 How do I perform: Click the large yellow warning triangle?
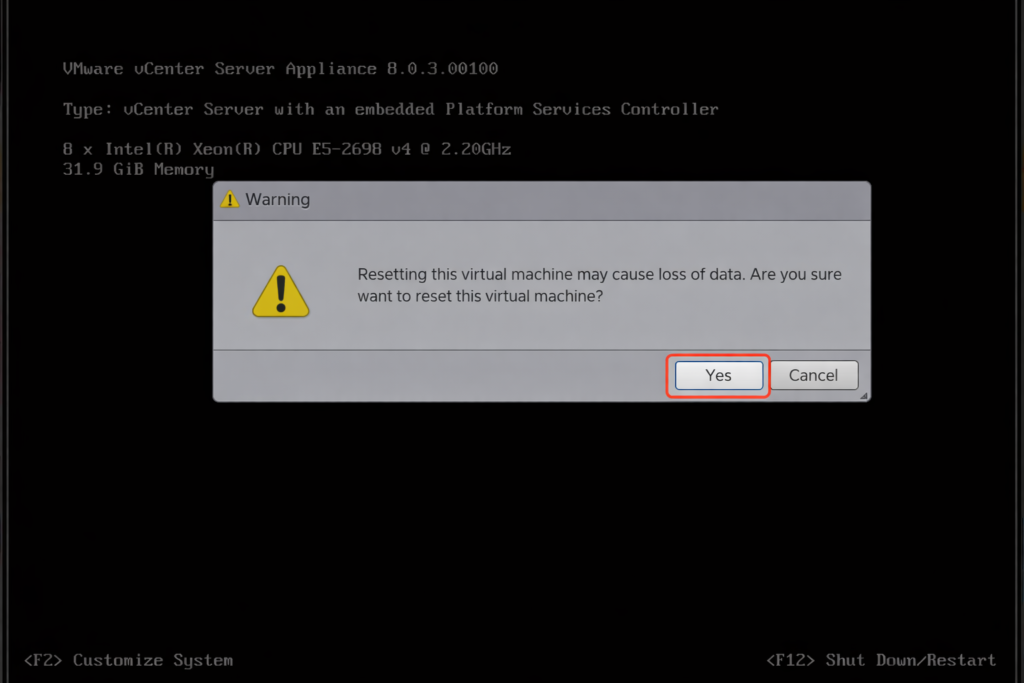tap(281, 291)
